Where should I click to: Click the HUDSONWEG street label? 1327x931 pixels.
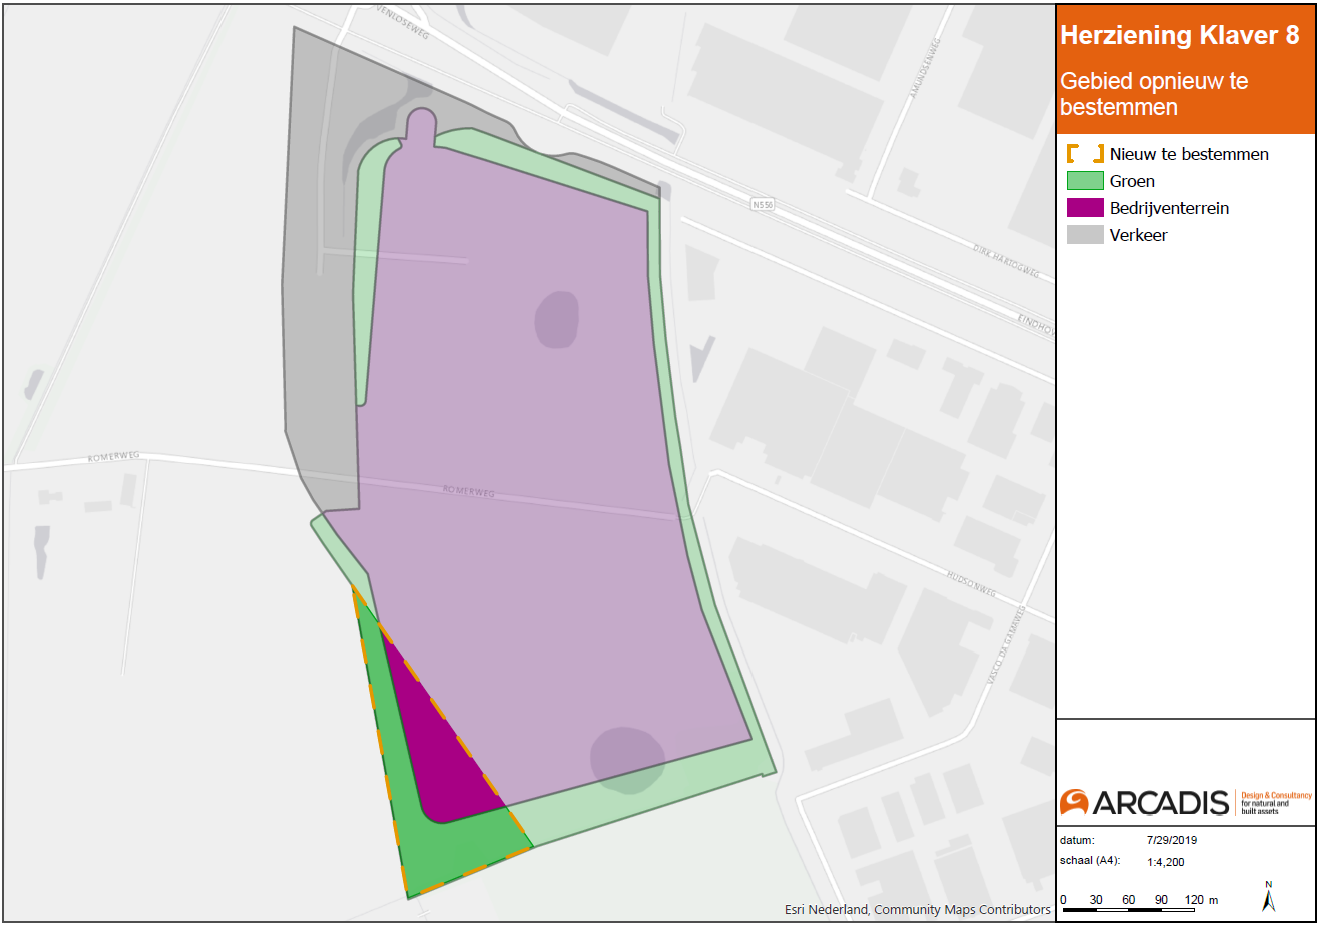click(971, 583)
